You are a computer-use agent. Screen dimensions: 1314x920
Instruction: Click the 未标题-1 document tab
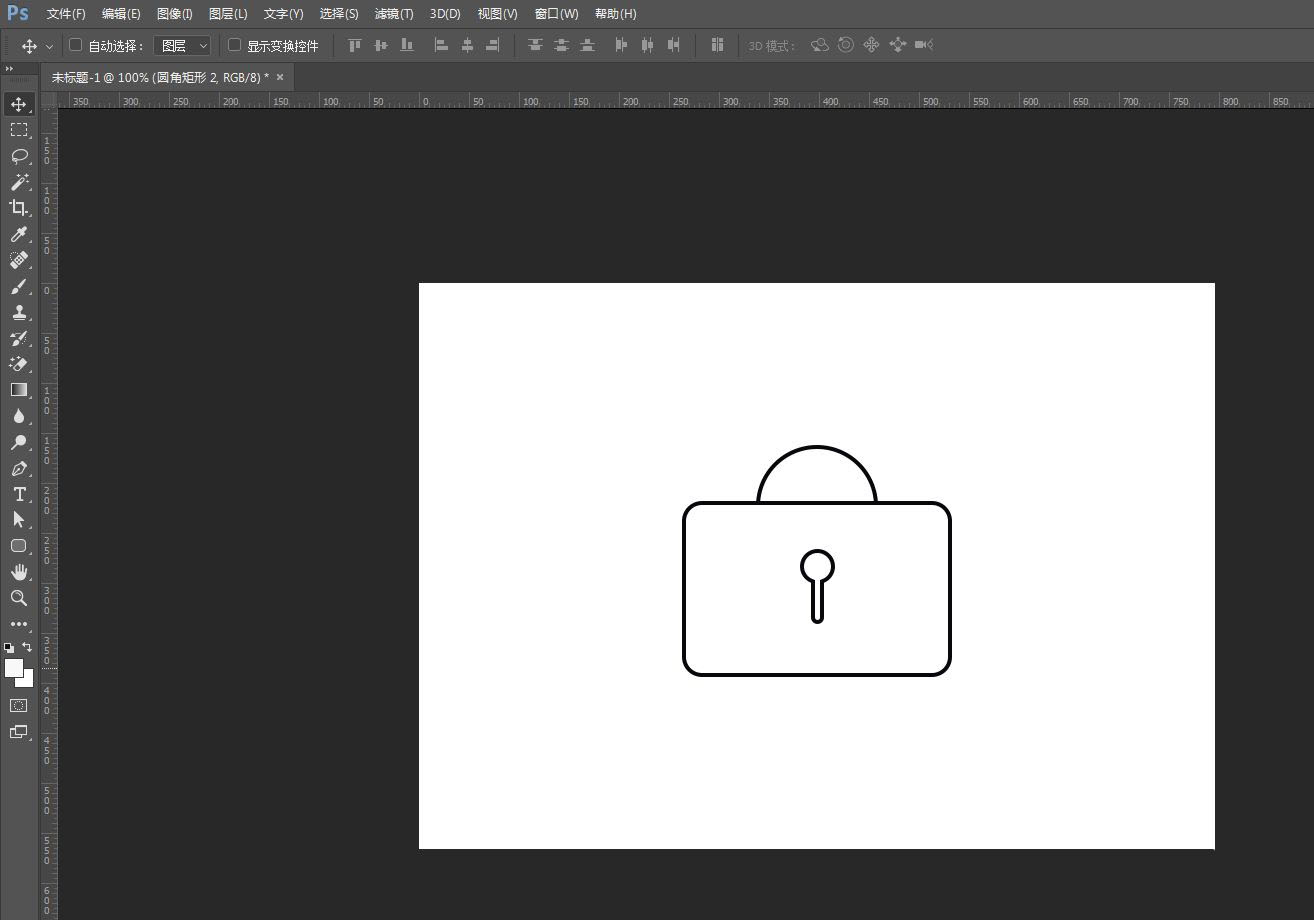click(x=159, y=77)
